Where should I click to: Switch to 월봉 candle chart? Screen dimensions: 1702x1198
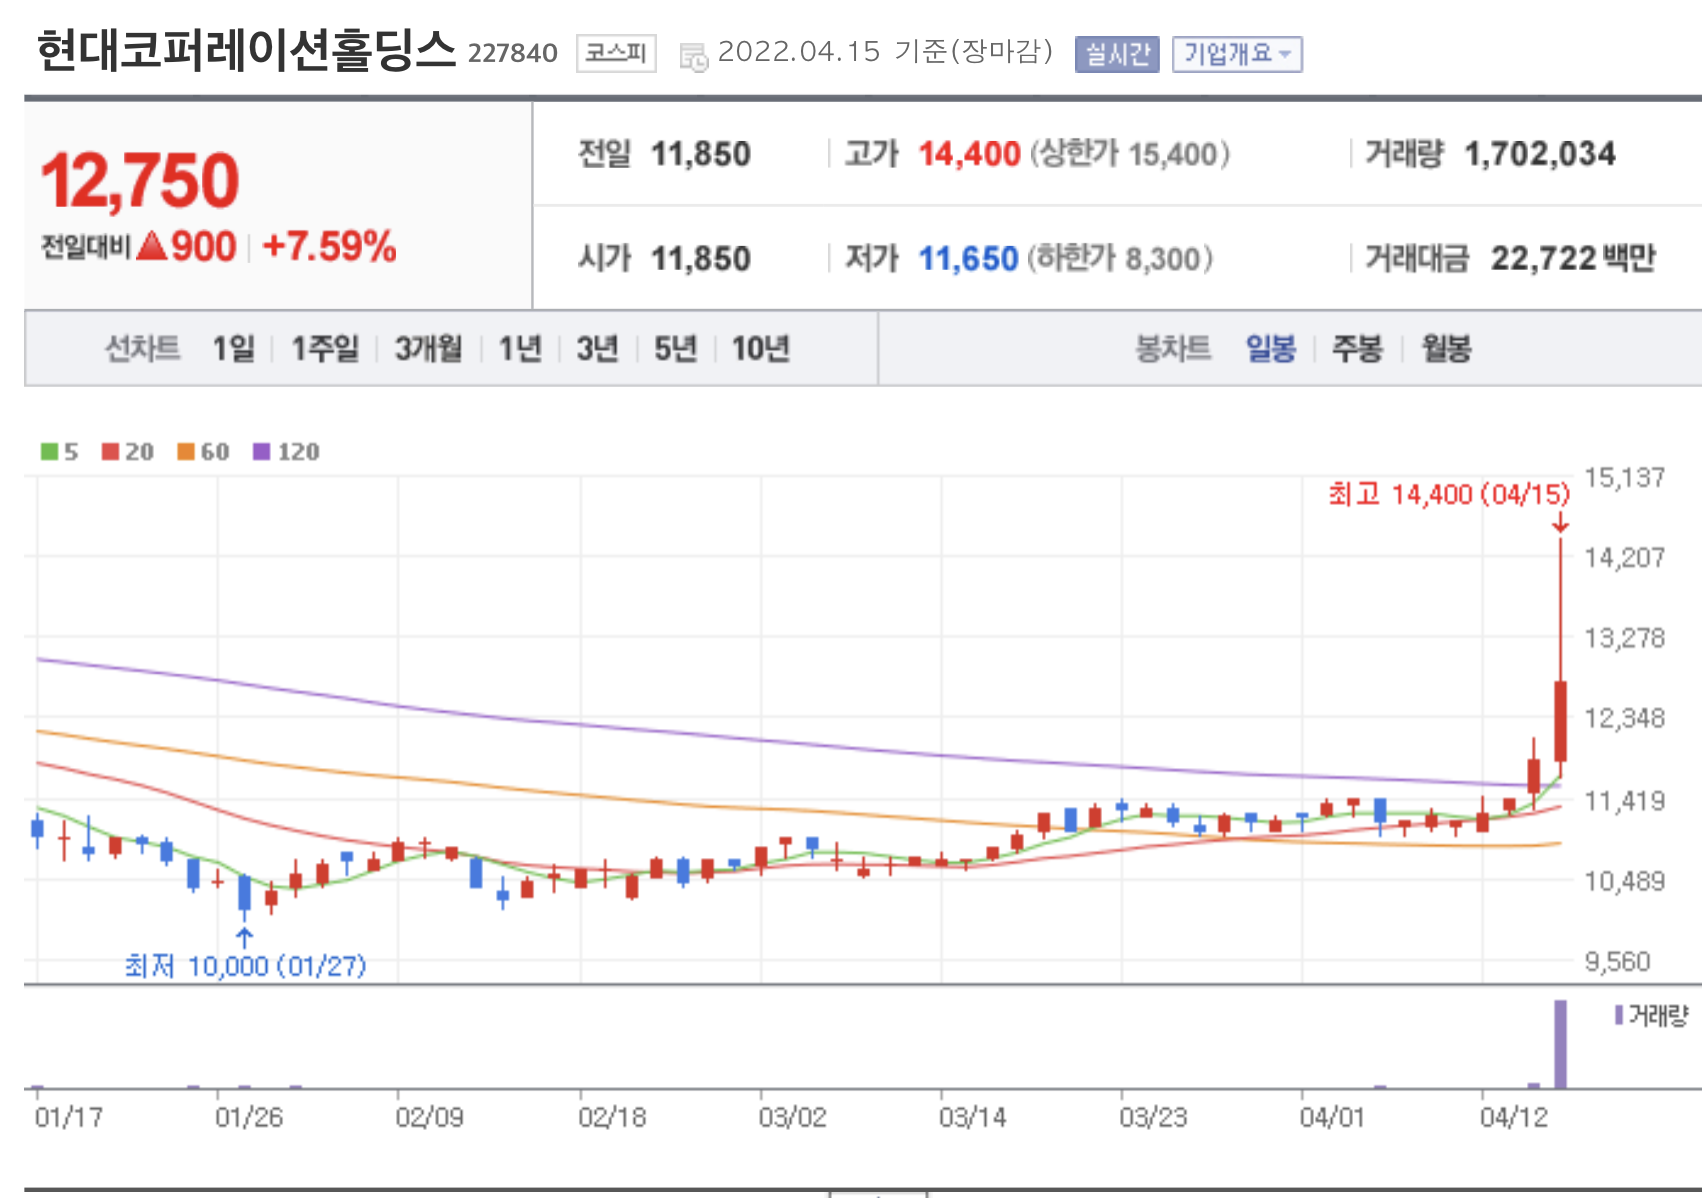[1446, 349]
